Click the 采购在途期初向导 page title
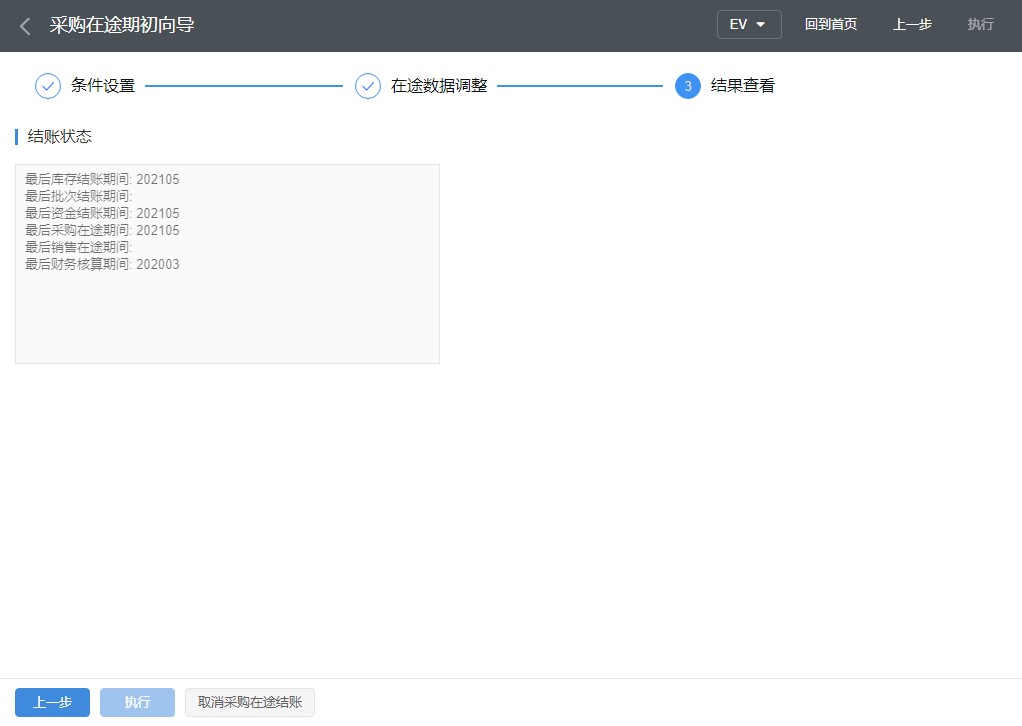Image resolution: width=1022 pixels, height=726 pixels. click(x=122, y=25)
